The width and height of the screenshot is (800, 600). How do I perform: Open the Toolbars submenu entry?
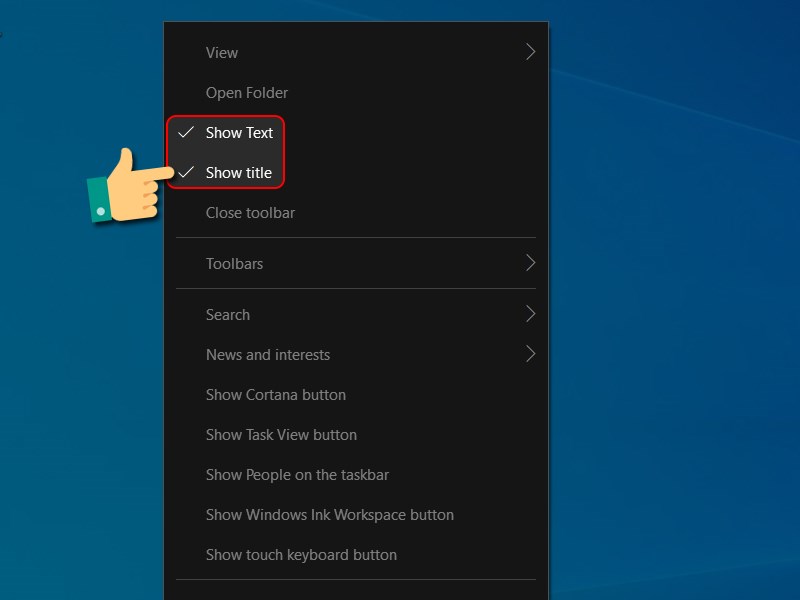coord(356,264)
